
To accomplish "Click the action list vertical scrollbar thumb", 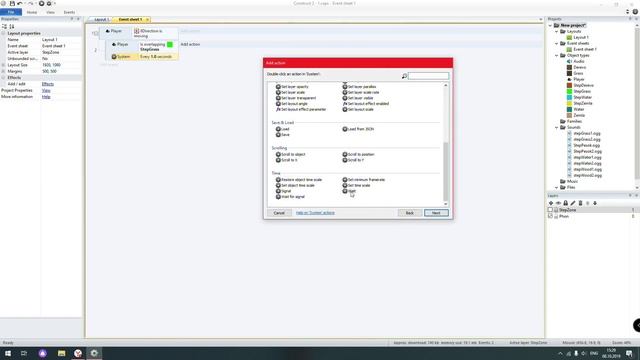I will pyautogui.click(x=446, y=171).
